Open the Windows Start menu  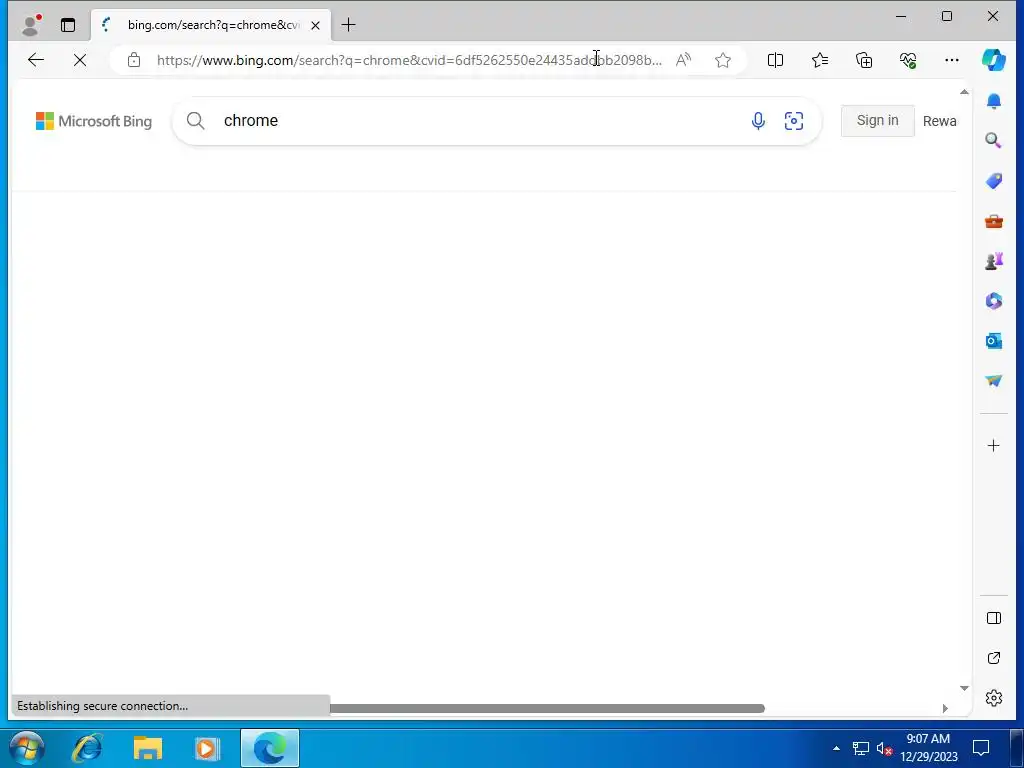pos(27,748)
